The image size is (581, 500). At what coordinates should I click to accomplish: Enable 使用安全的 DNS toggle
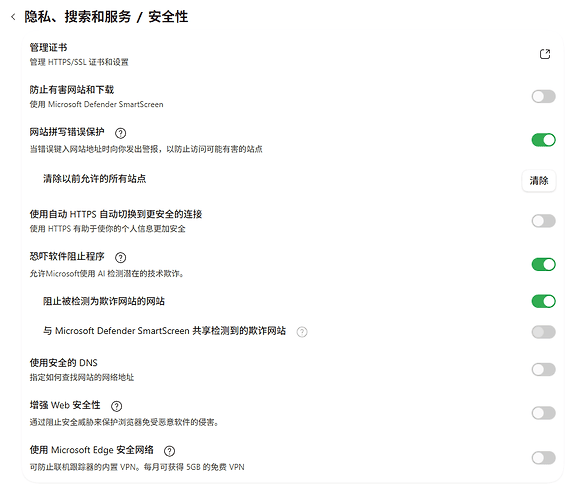point(544,370)
